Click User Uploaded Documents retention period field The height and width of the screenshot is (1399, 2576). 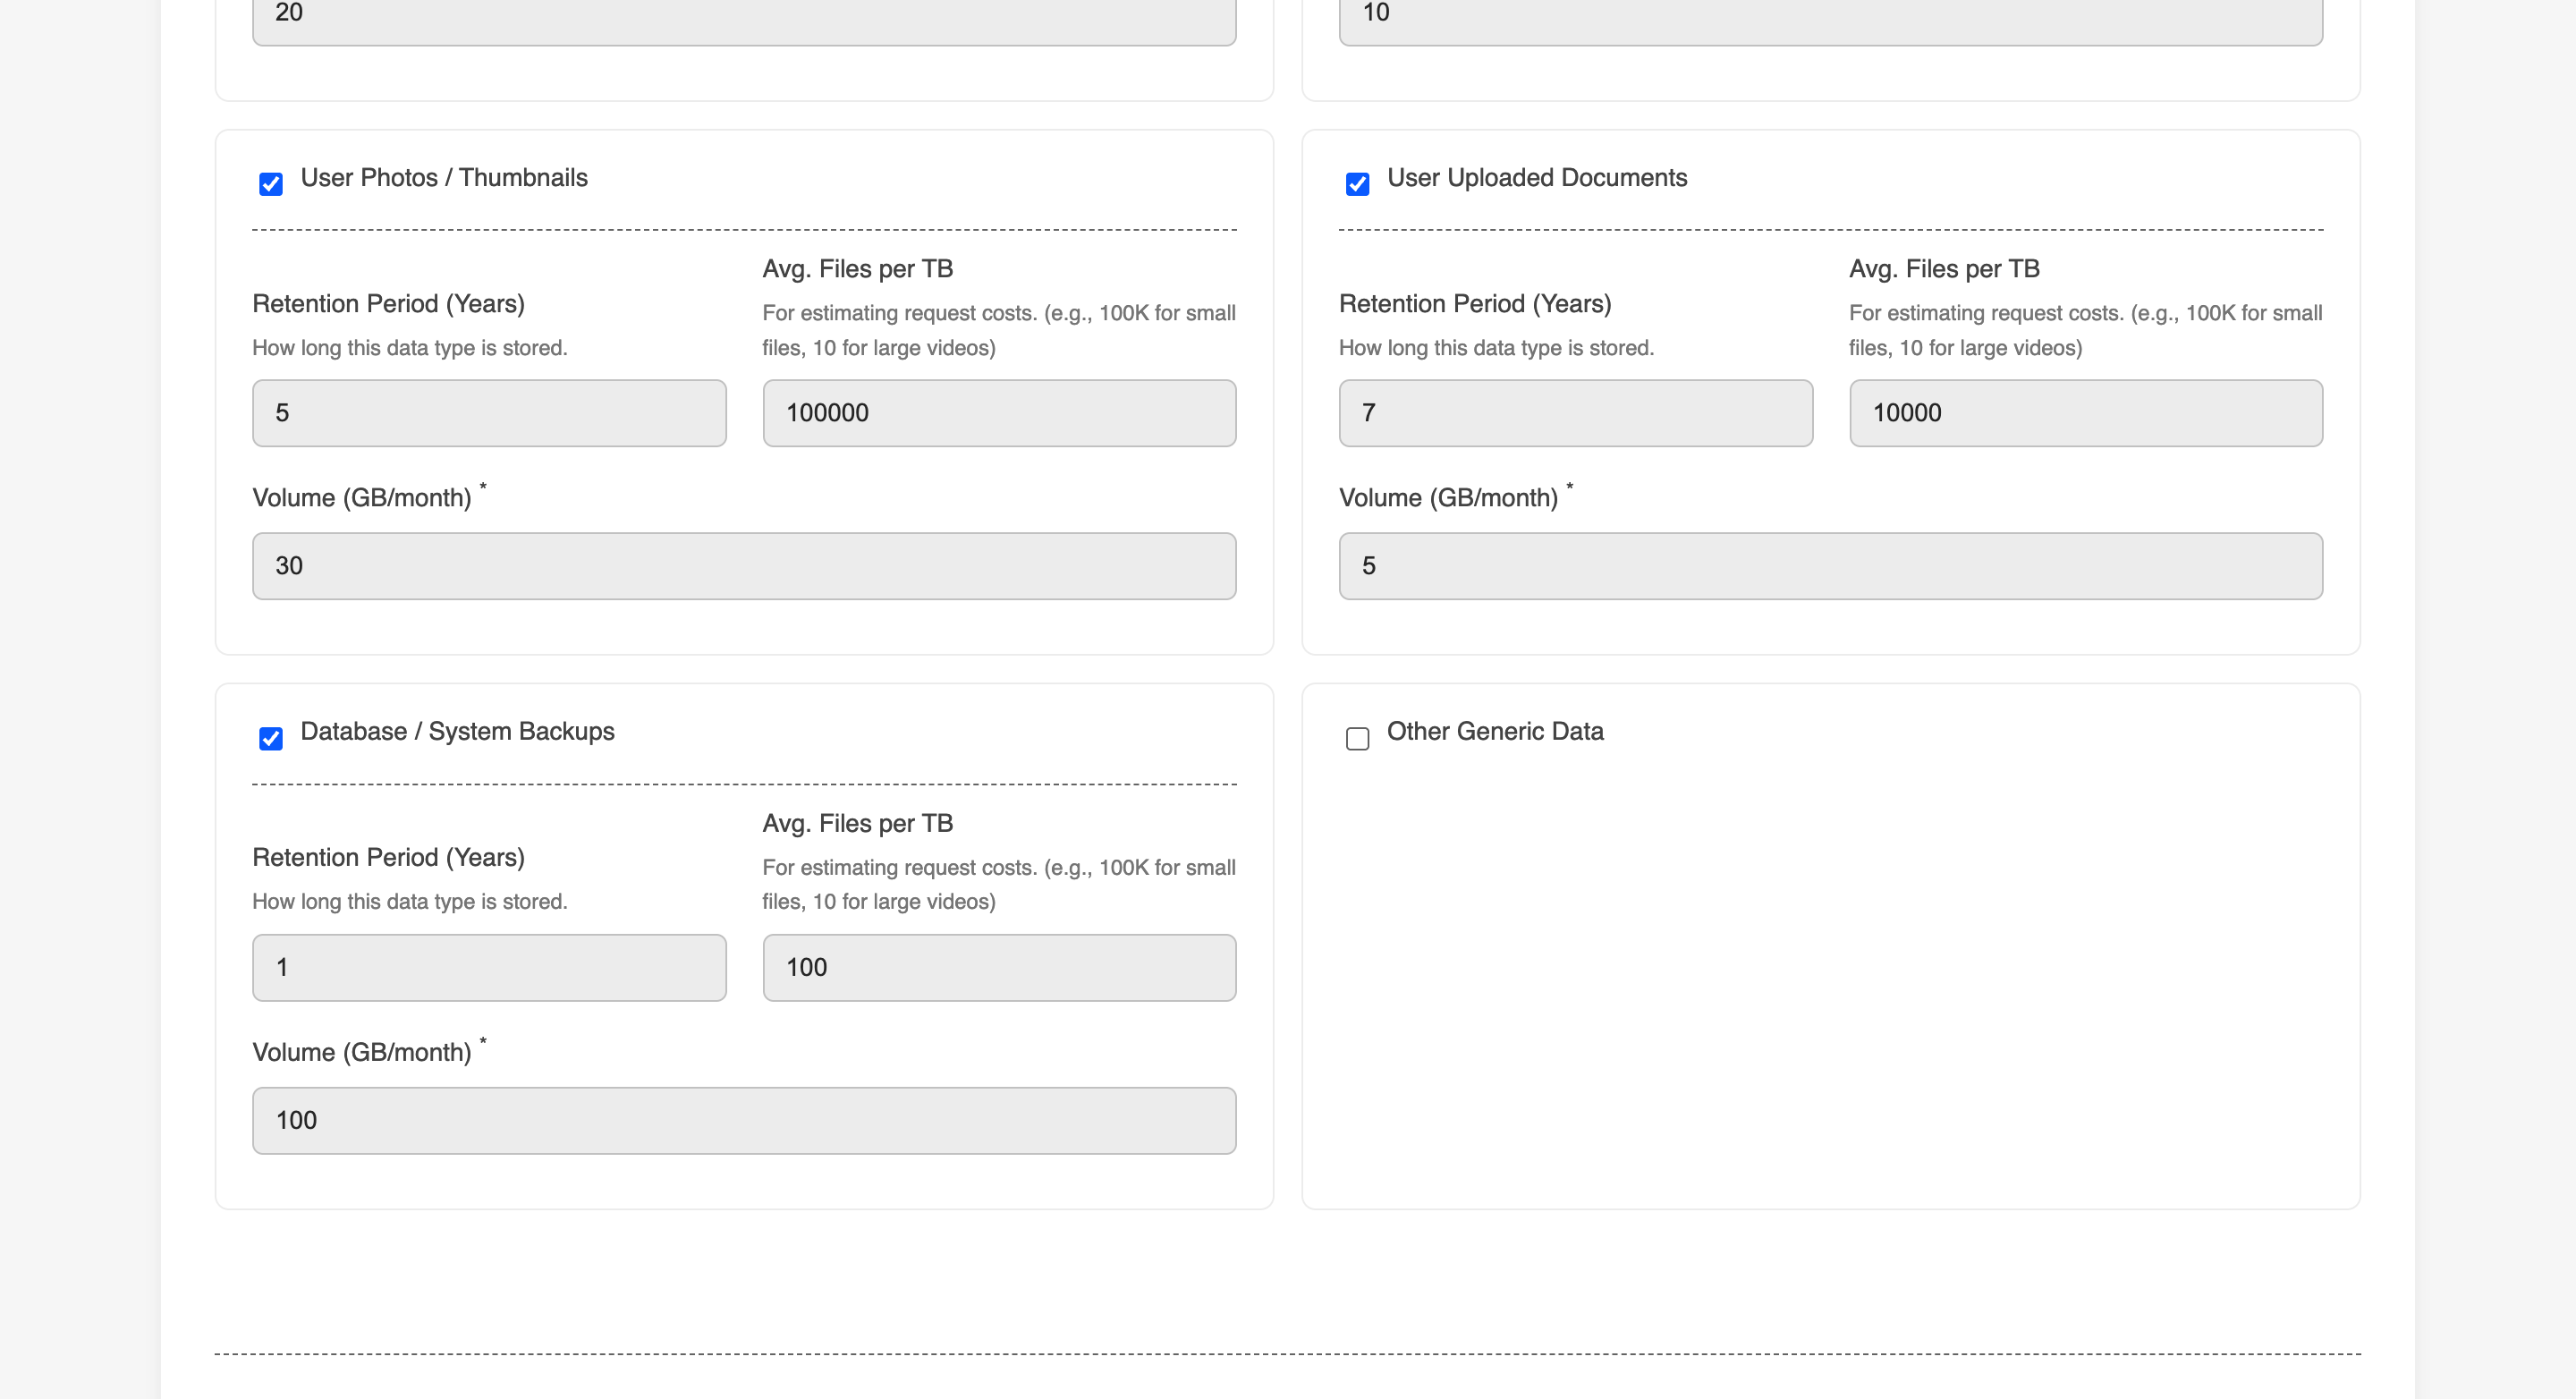tap(1575, 412)
